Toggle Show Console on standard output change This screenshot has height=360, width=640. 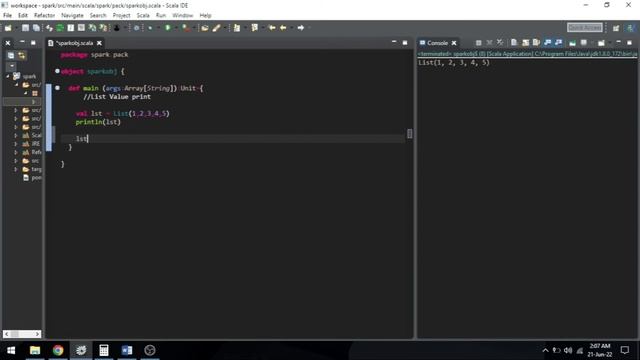click(x=547, y=42)
